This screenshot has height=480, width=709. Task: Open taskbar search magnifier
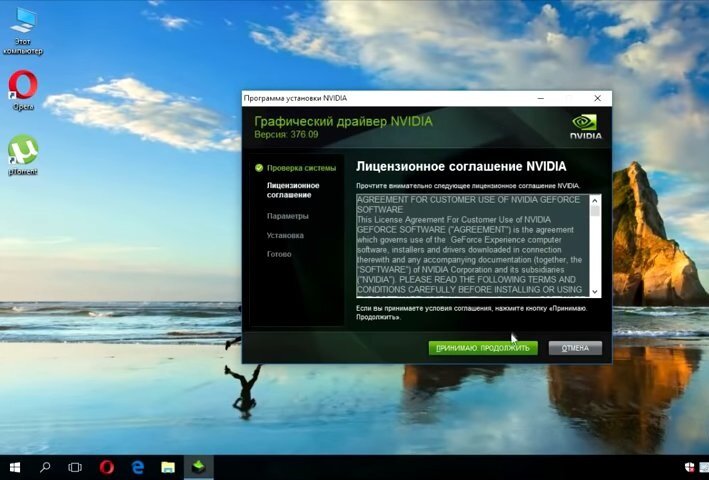click(45, 467)
